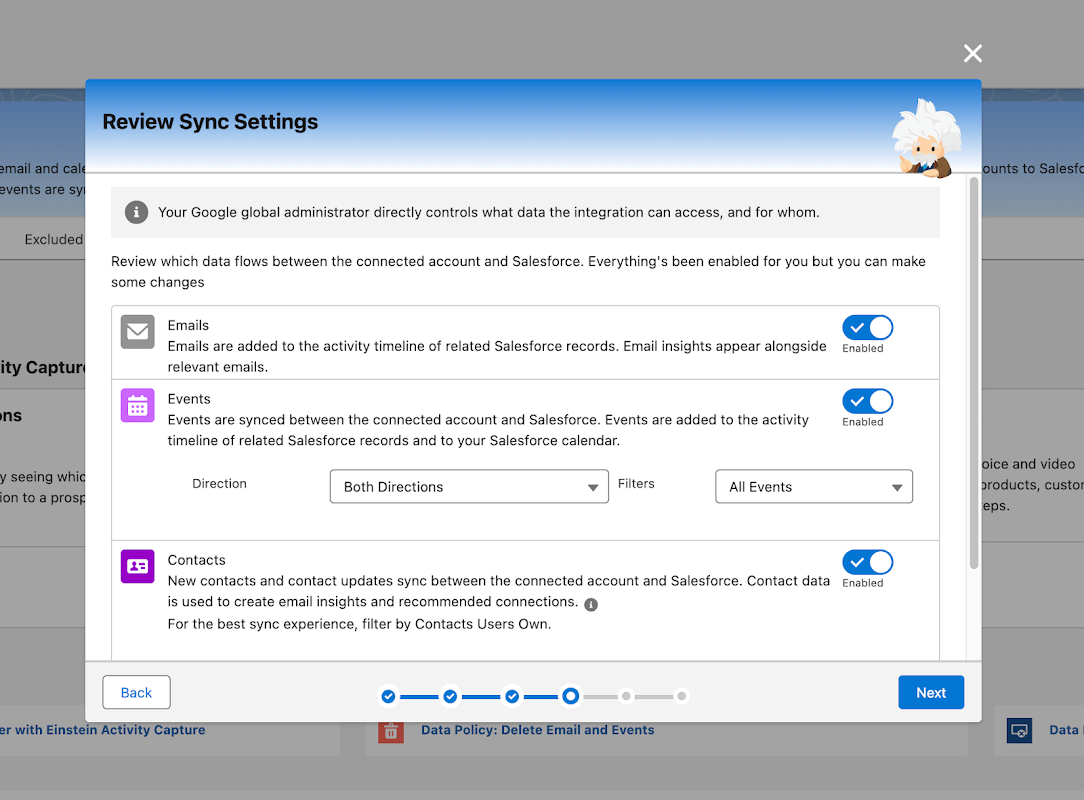1084x800 pixels.
Task: Open the Einstein Activity Capture link in background
Action: click(102, 730)
